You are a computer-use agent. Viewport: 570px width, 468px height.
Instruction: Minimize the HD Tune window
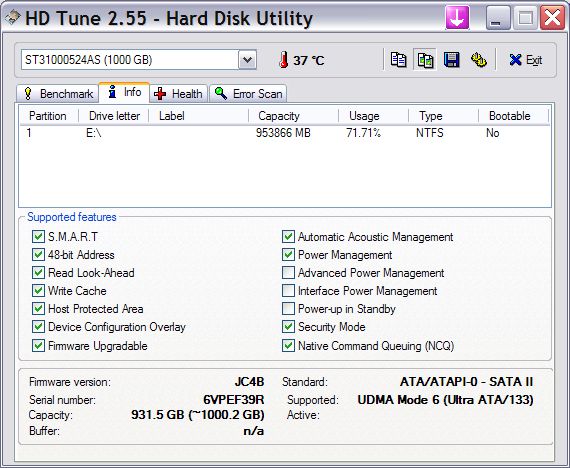coord(498,18)
